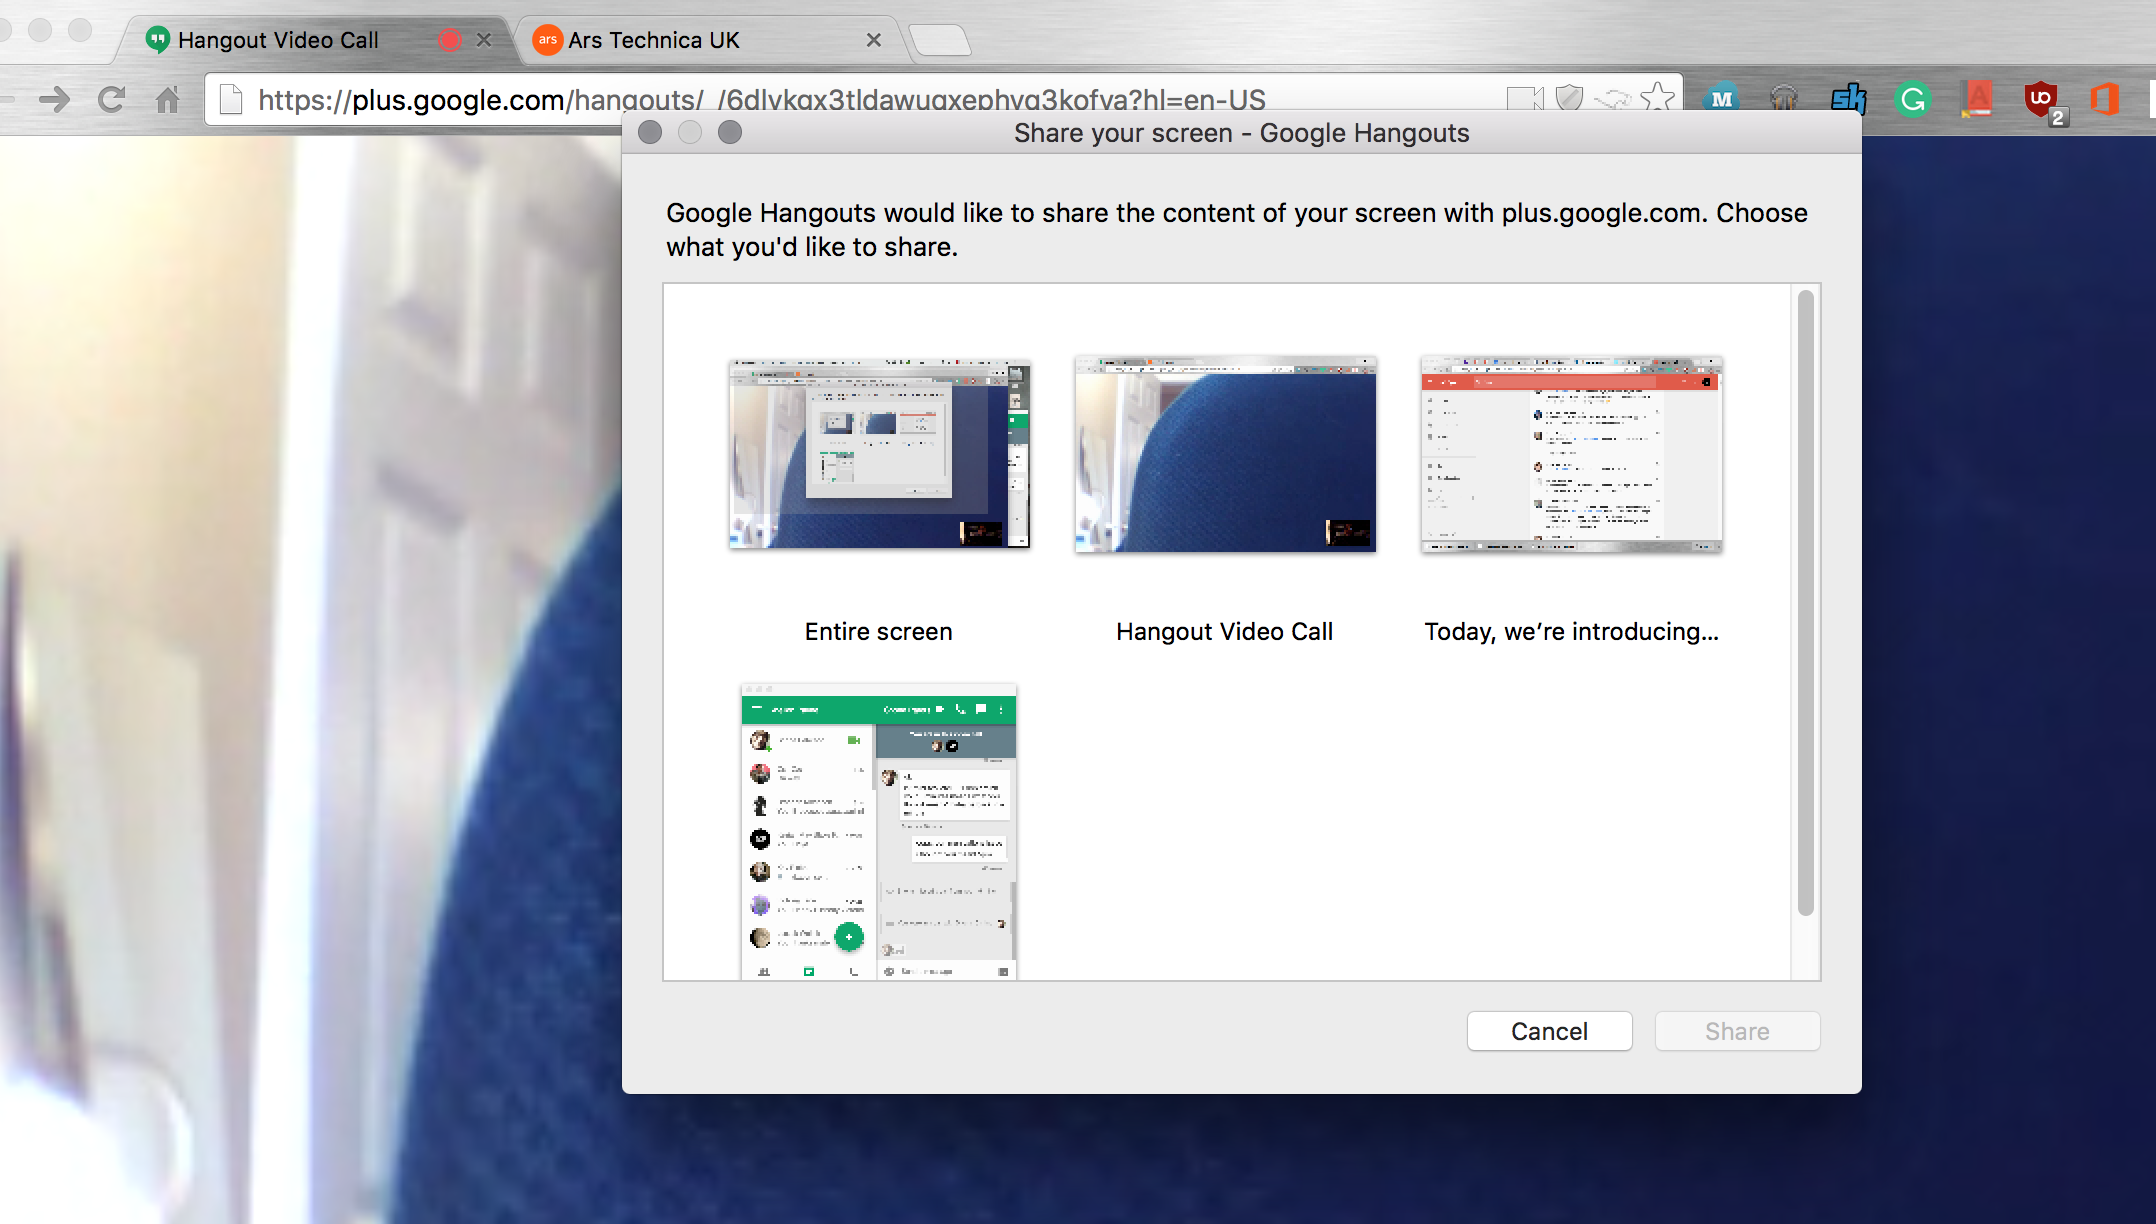Viewport: 2156px width, 1224px height.
Task: Click the address bar URL
Action: (x=761, y=99)
